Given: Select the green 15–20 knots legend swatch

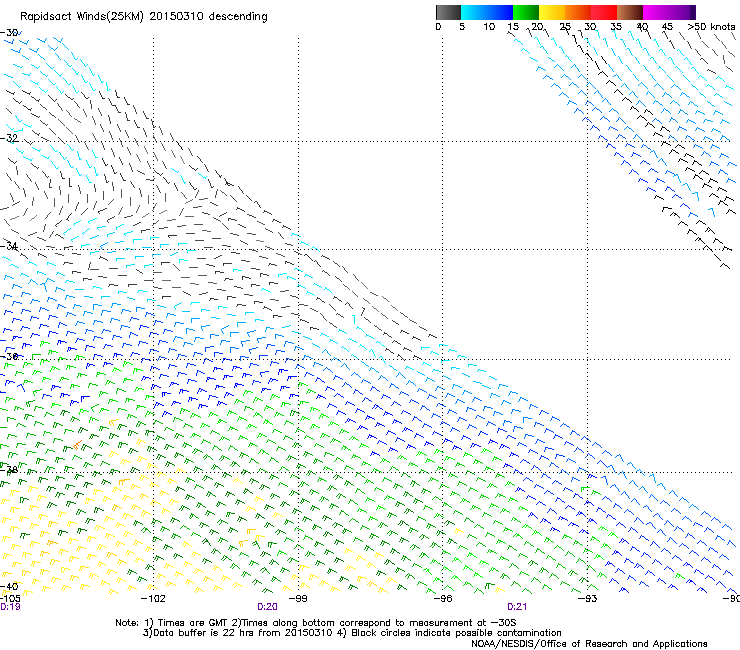Looking at the screenshot, I should point(526,12).
